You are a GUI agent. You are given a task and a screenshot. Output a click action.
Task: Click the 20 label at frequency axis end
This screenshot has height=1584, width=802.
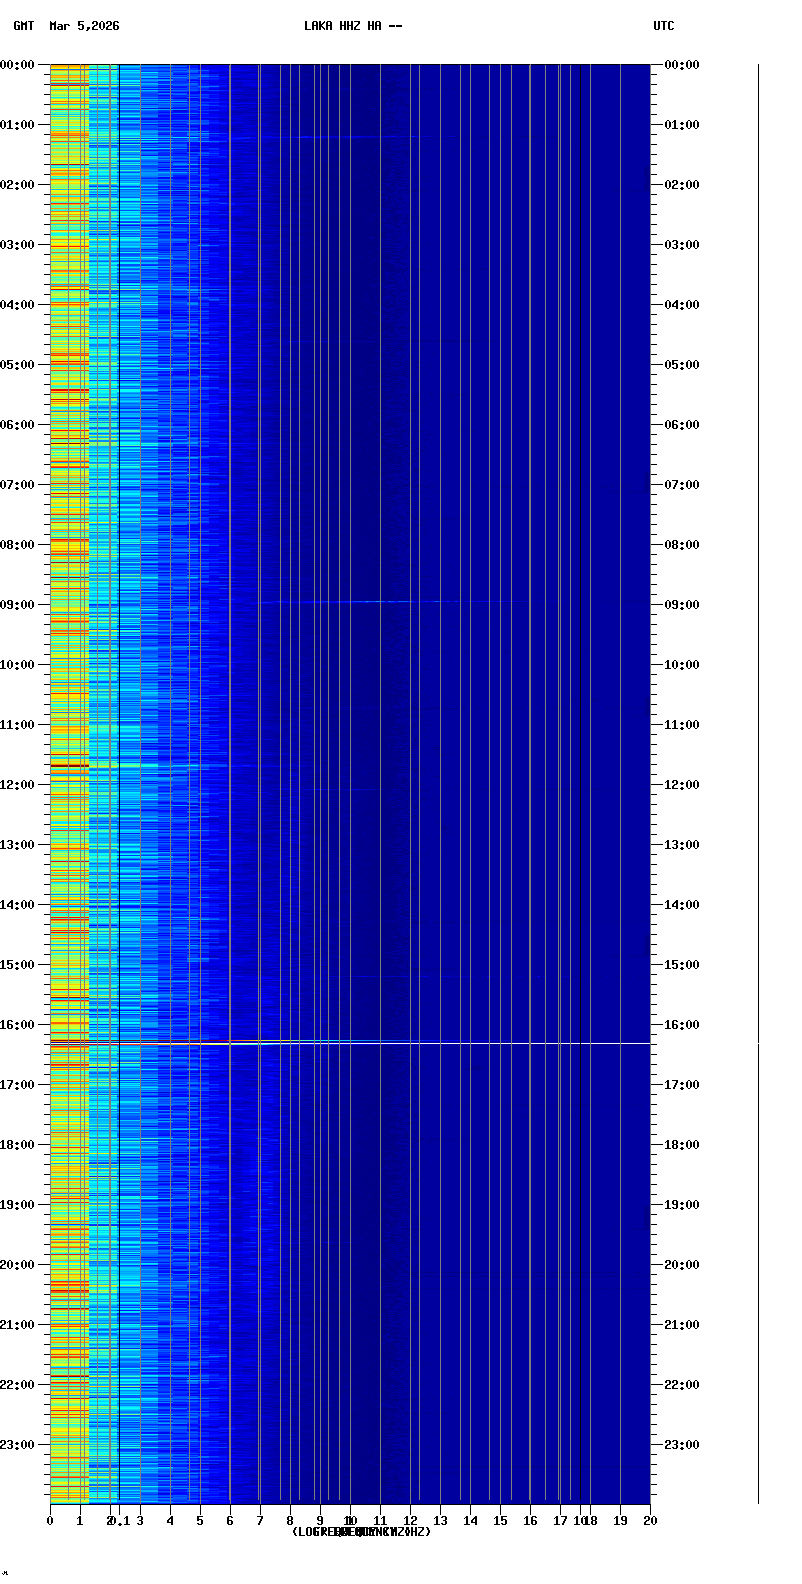click(650, 1521)
